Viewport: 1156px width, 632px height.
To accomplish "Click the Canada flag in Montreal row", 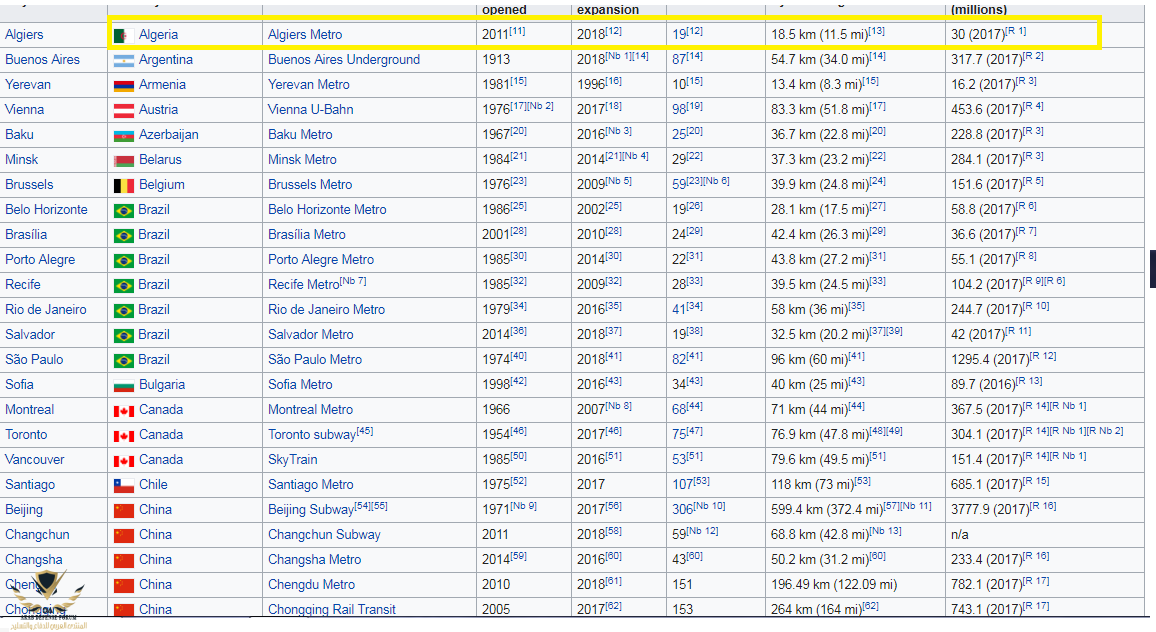I will click(x=123, y=411).
